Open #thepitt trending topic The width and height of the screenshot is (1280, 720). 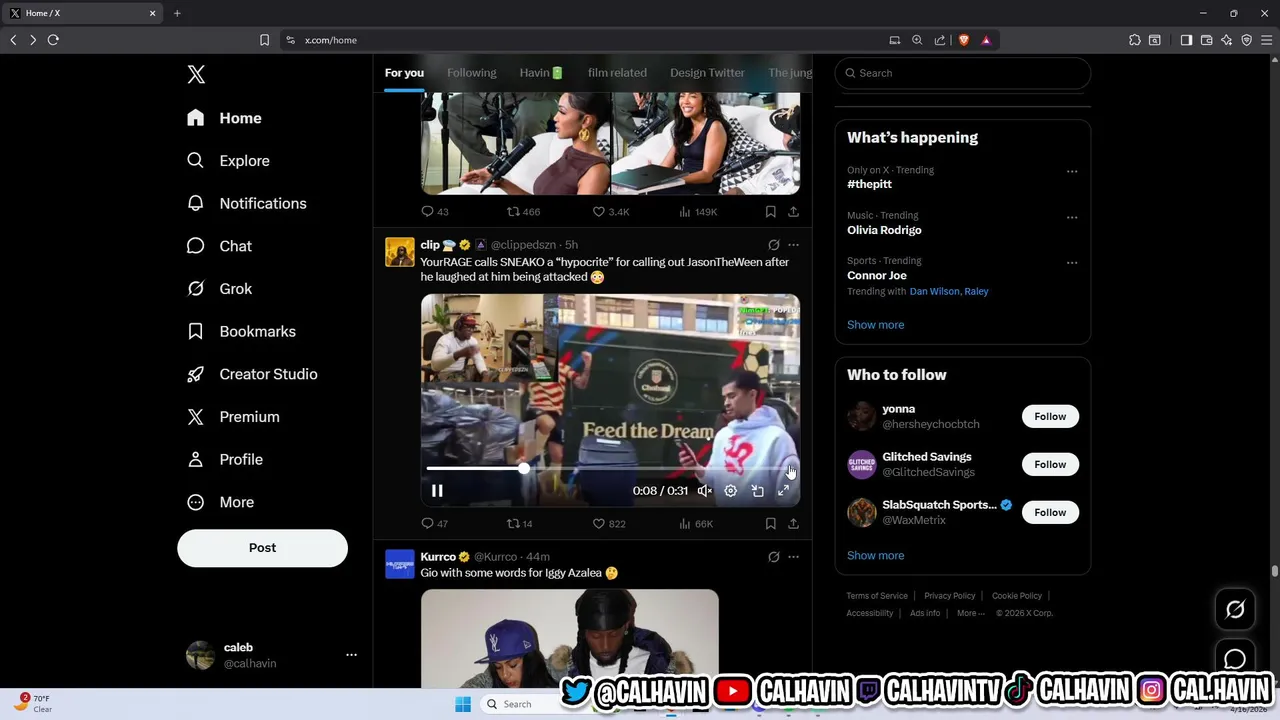point(869,184)
